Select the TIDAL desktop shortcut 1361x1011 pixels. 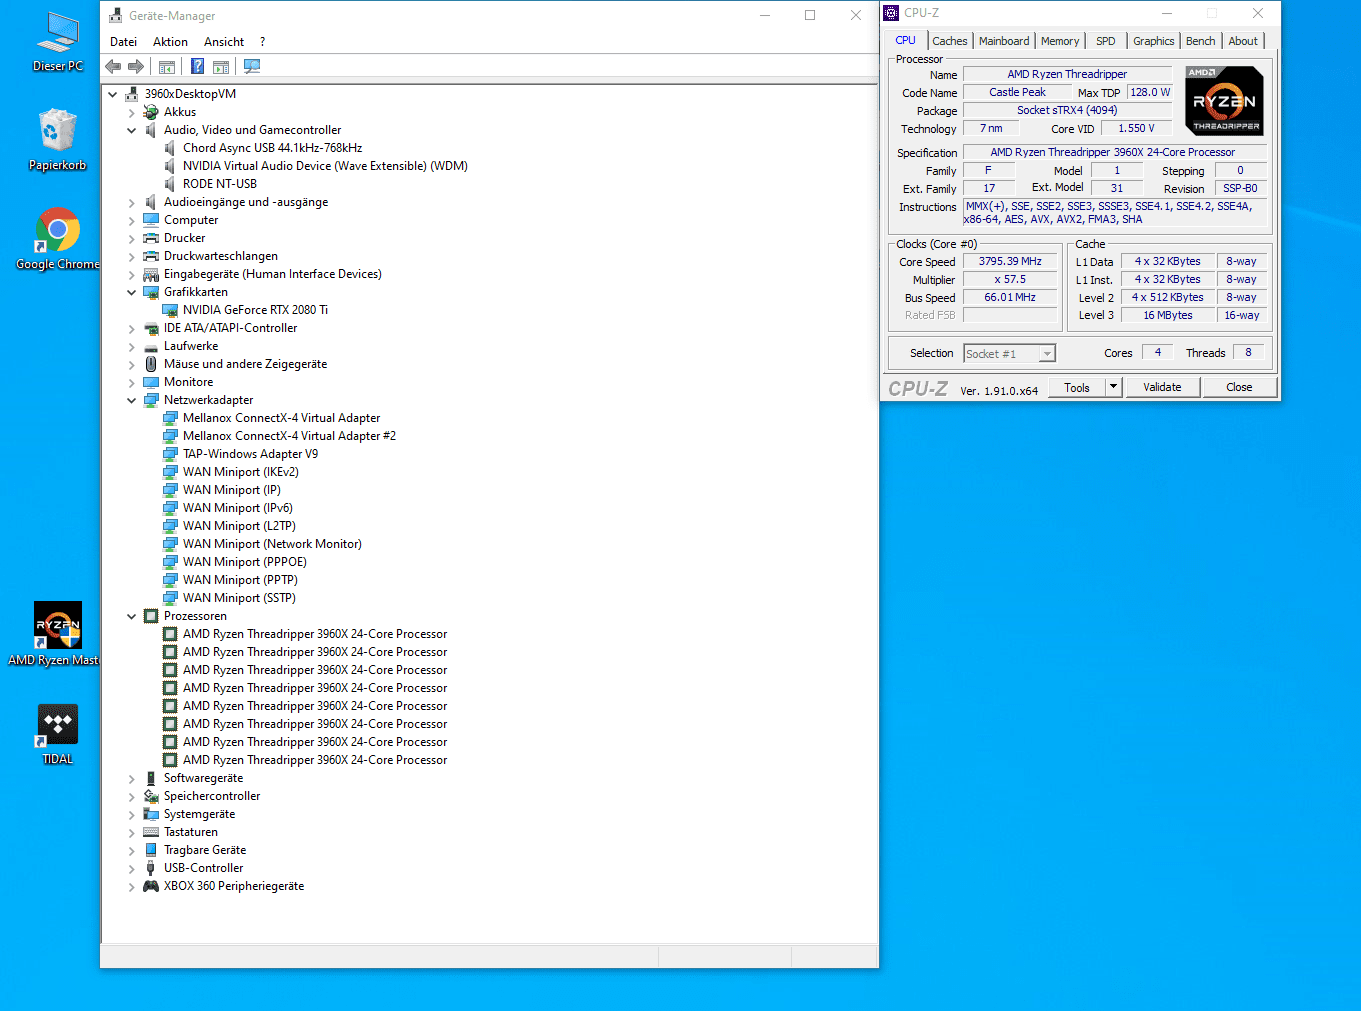(x=57, y=734)
